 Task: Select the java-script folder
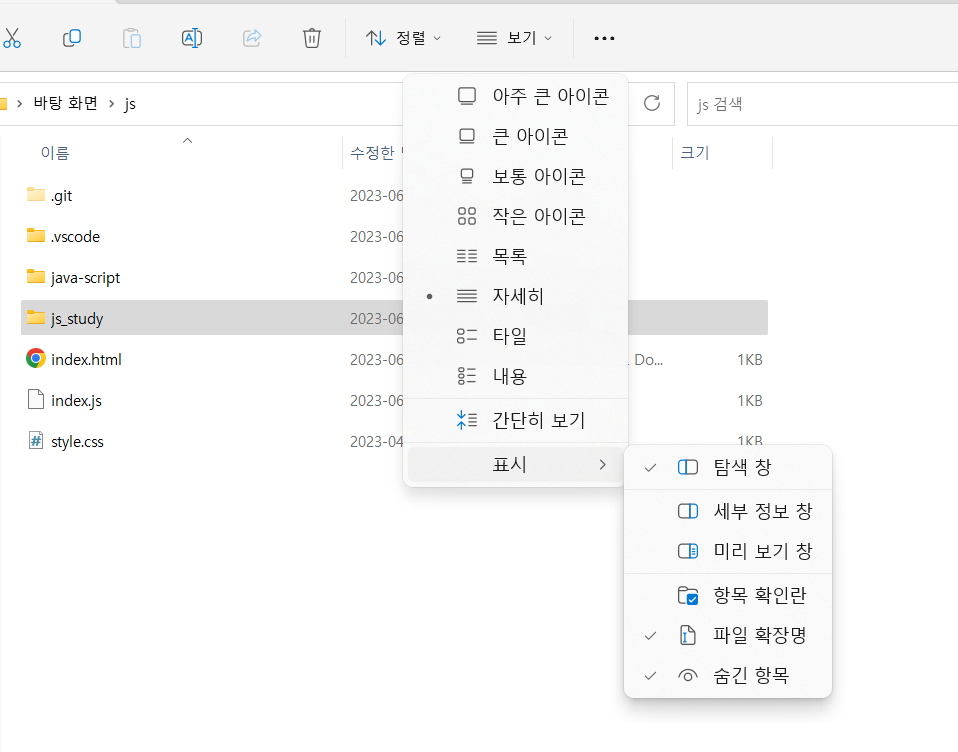86,277
